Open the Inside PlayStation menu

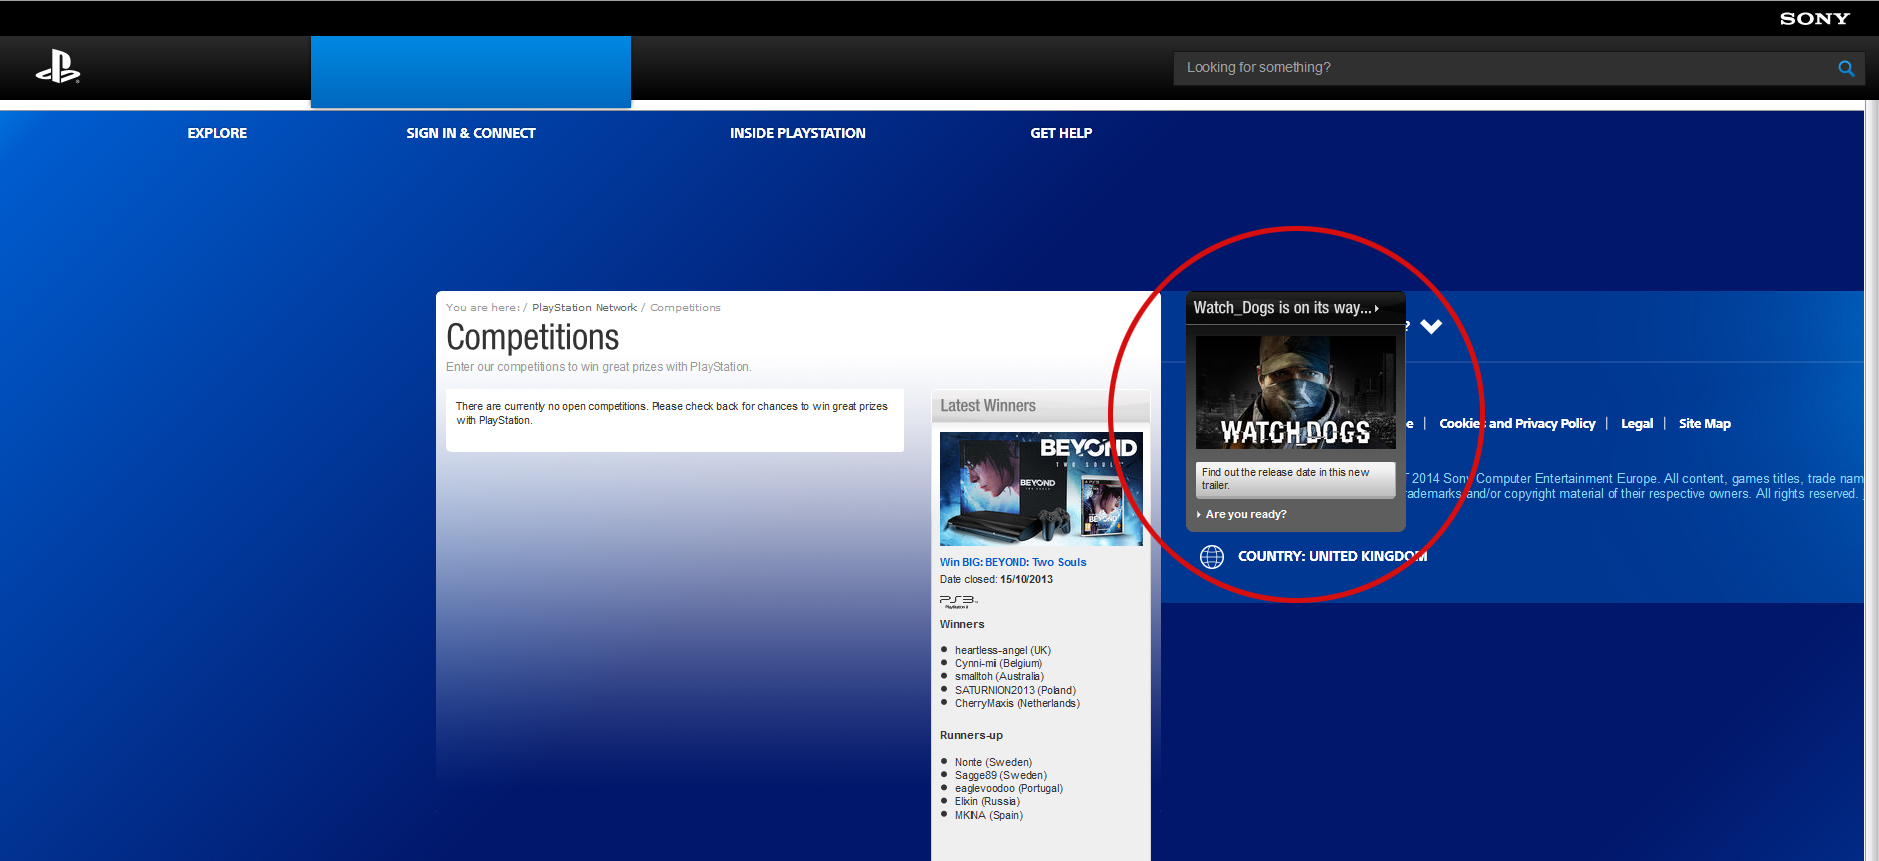[797, 133]
